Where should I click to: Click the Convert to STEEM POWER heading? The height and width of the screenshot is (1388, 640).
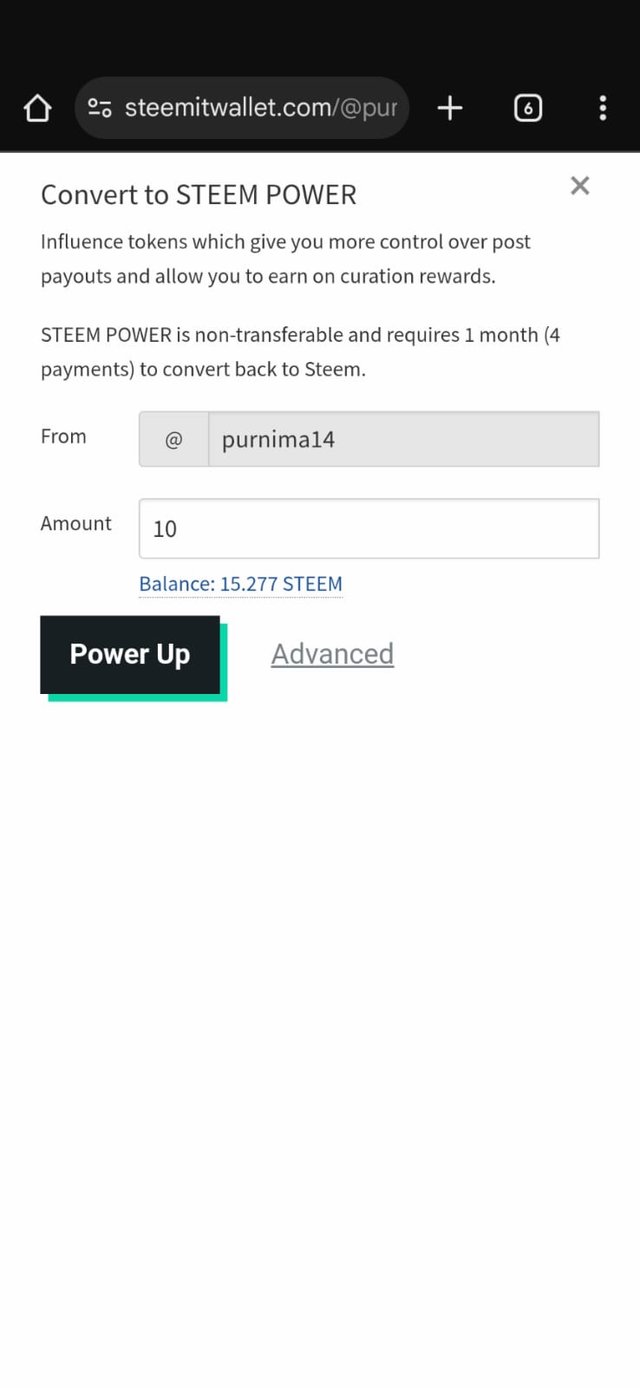click(198, 194)
